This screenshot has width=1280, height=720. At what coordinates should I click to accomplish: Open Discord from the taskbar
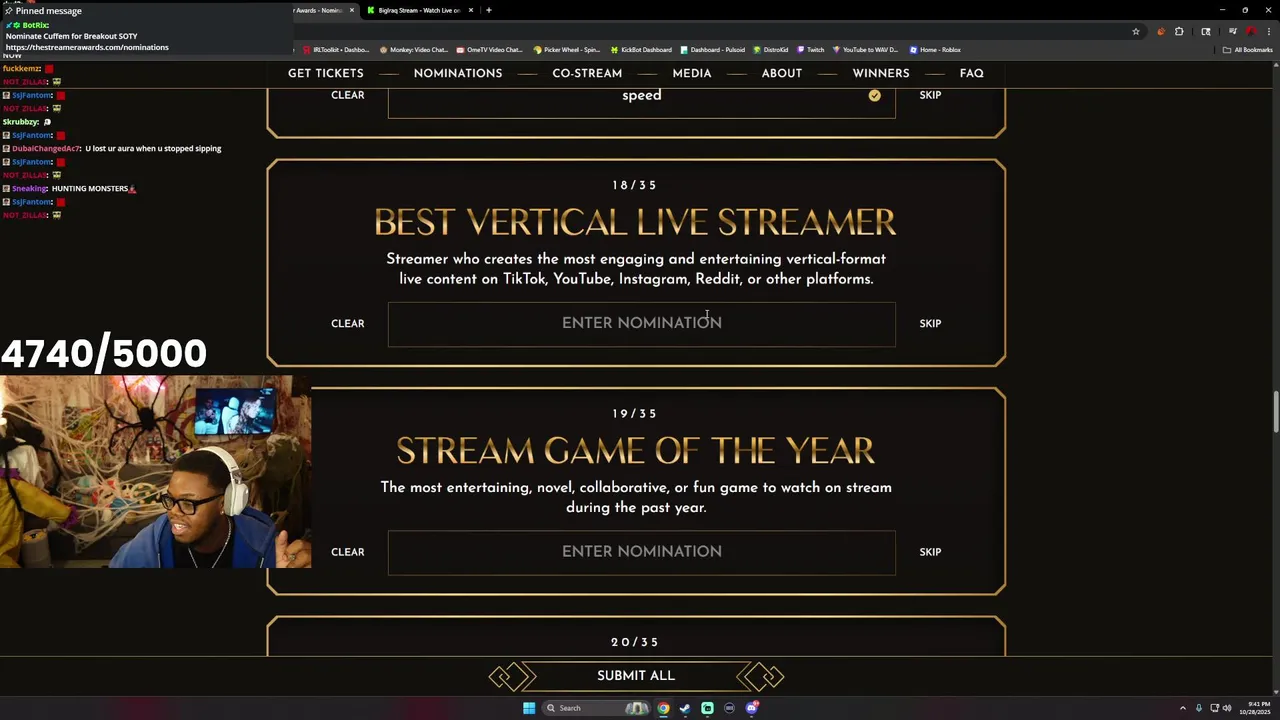point(752,708)
